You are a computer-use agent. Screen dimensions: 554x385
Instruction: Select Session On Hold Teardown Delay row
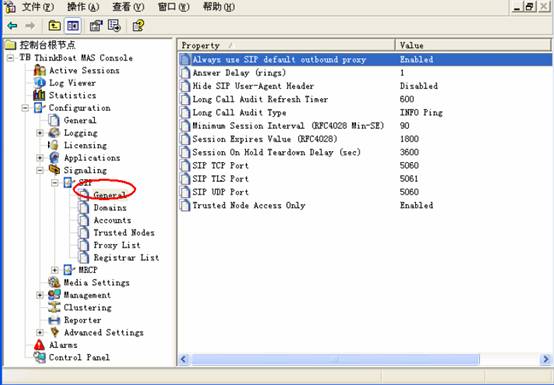[x=365, y=152]
